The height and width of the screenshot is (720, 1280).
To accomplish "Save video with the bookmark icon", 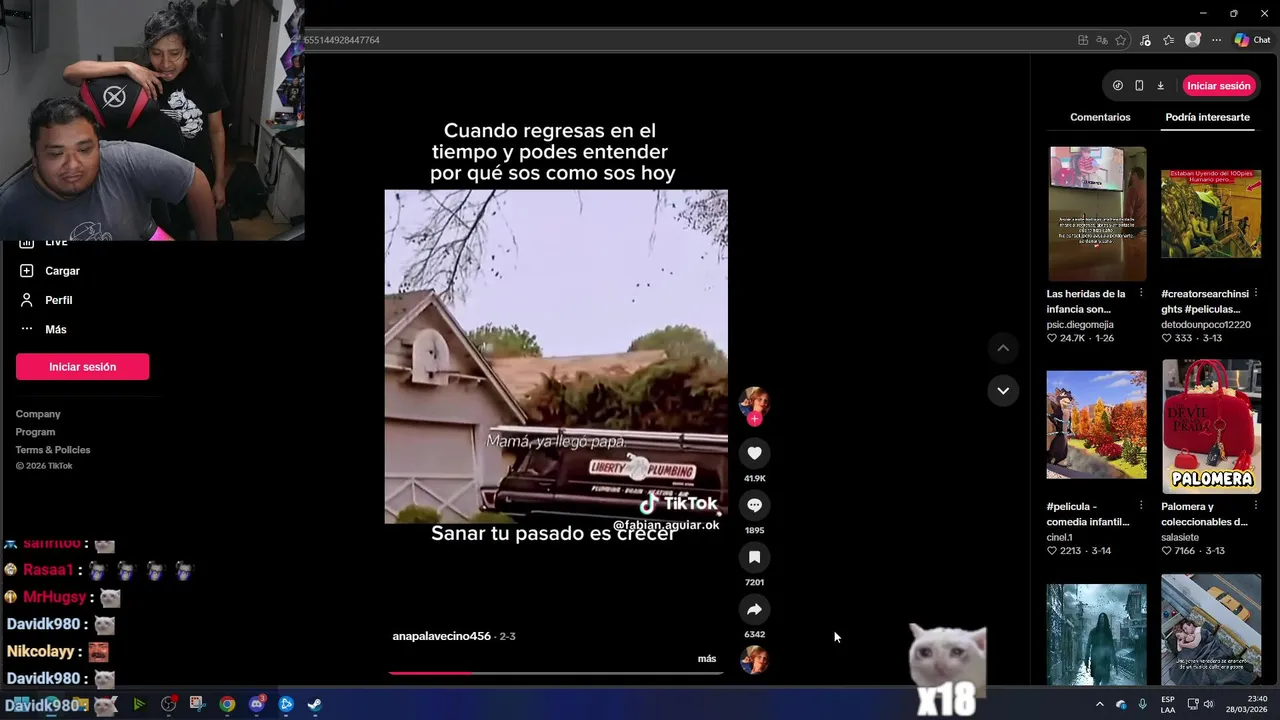I will coord(754,557).
